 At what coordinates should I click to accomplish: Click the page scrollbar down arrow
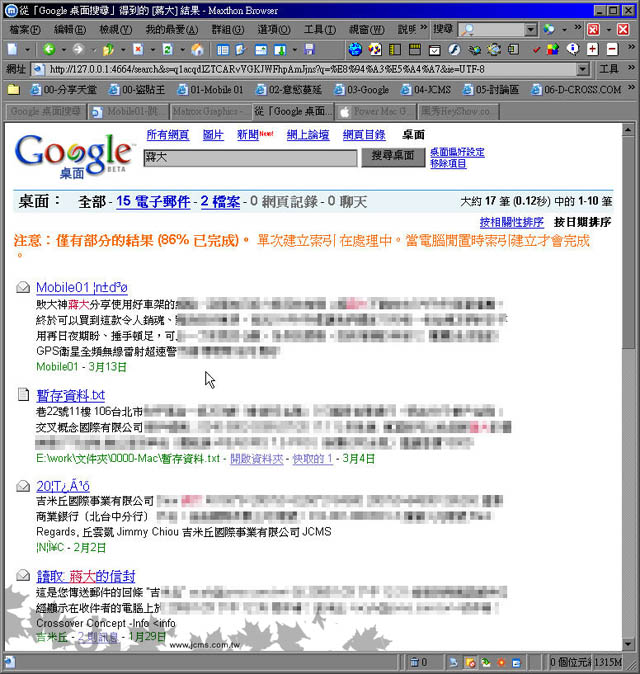coord(628,643)
